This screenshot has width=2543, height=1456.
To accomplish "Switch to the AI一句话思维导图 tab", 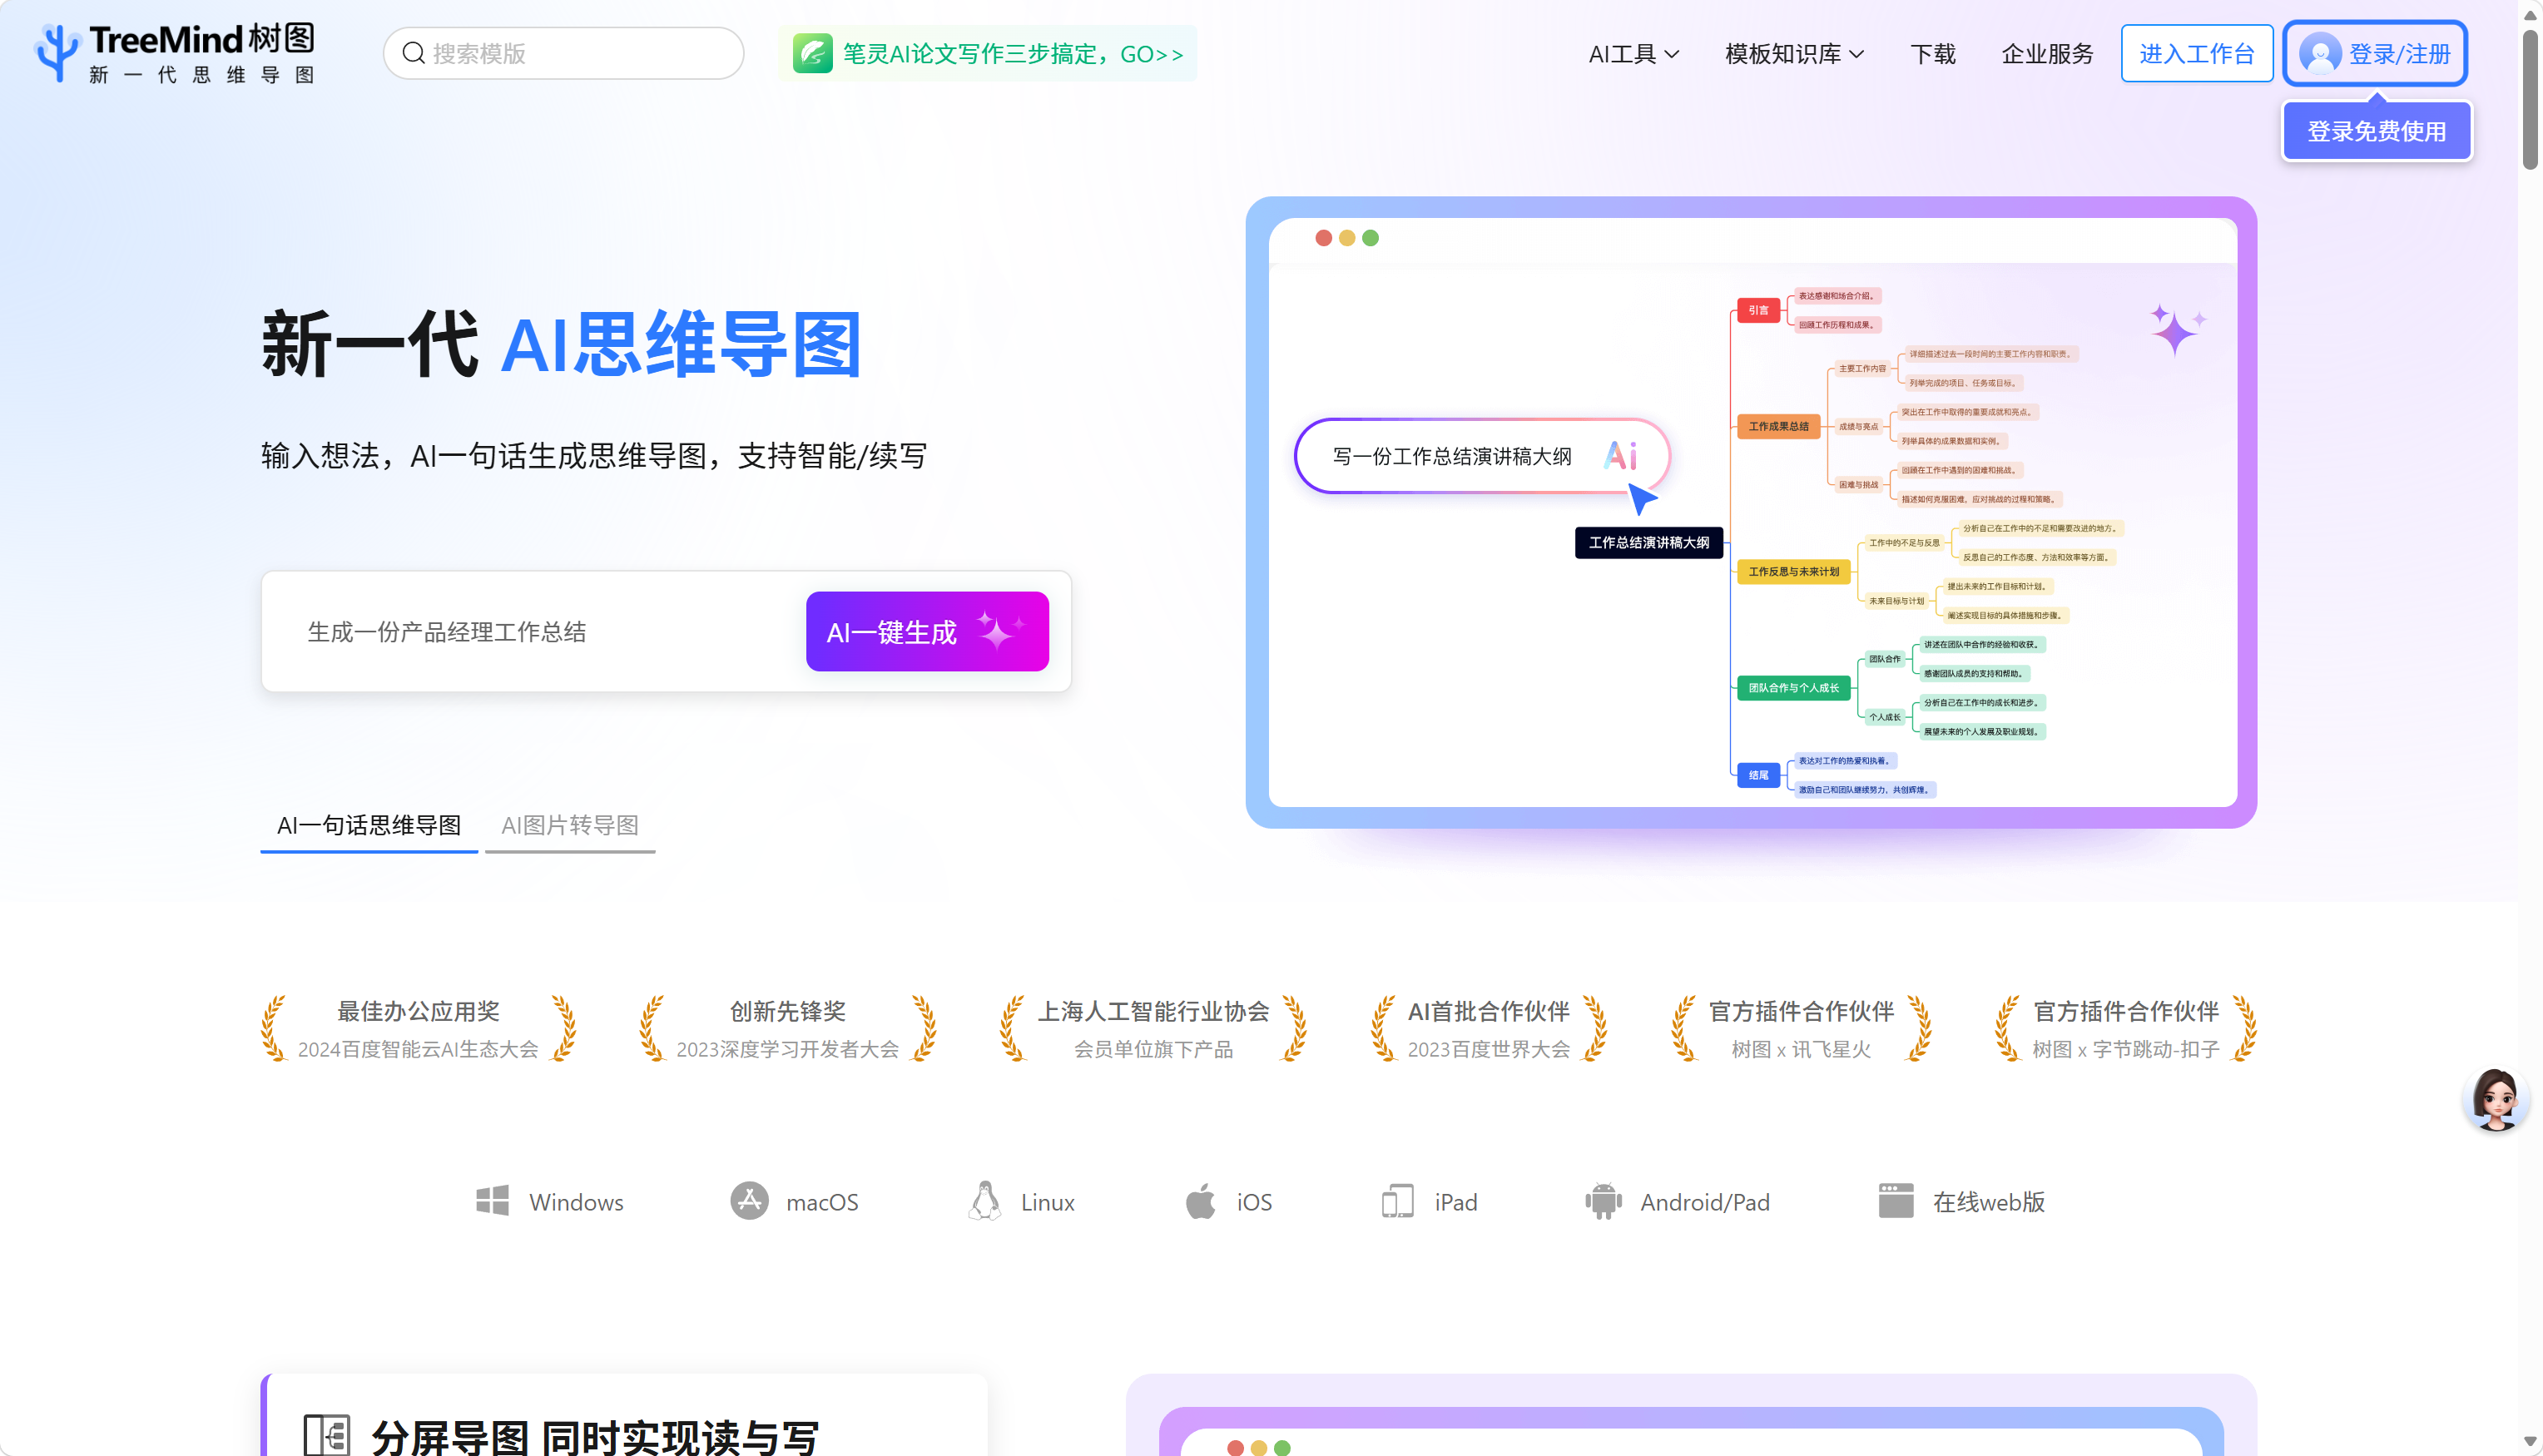I will pos(369,825).
